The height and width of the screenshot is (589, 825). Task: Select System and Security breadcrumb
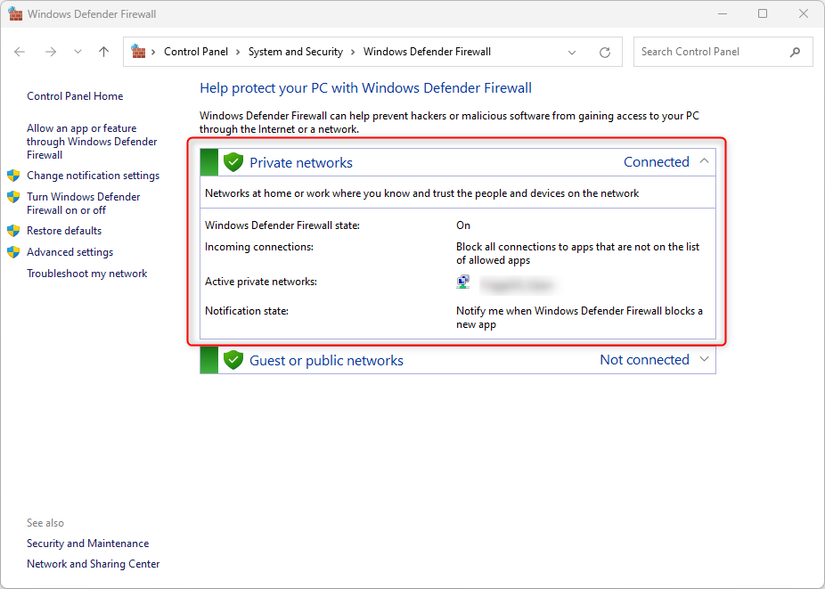click(295, 52)
